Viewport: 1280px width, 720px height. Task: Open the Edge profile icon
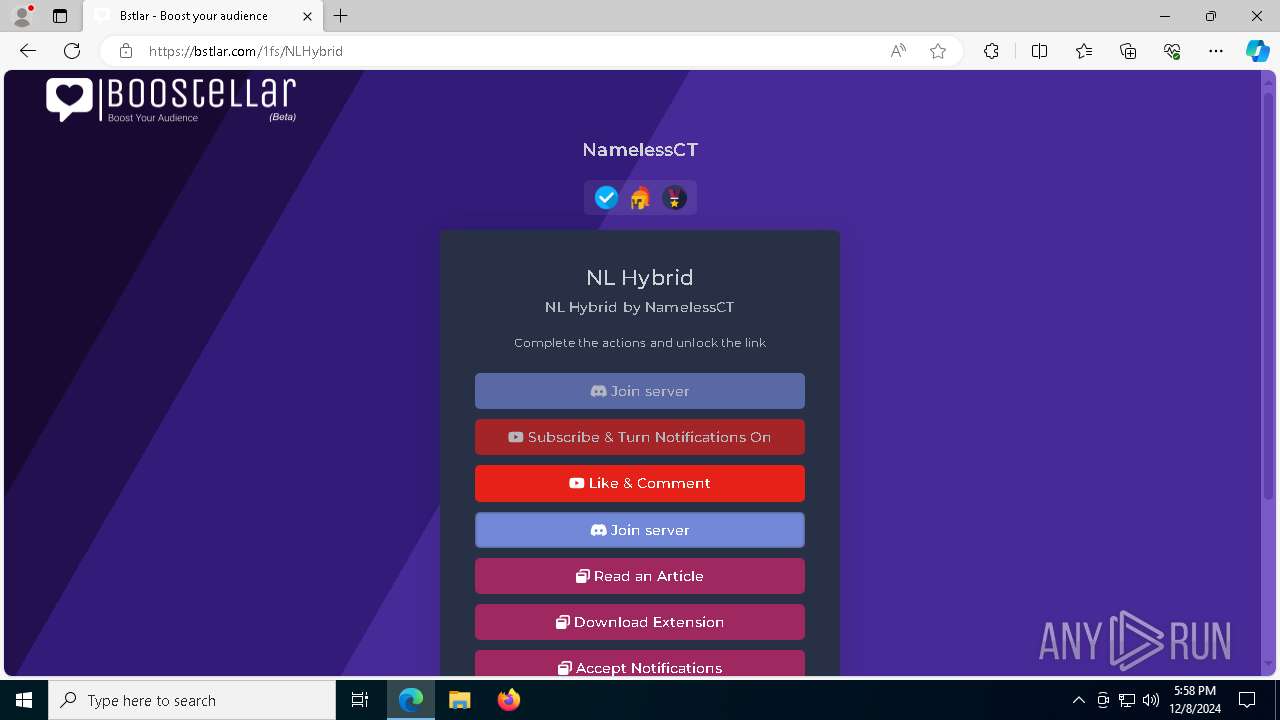point(21,16)
